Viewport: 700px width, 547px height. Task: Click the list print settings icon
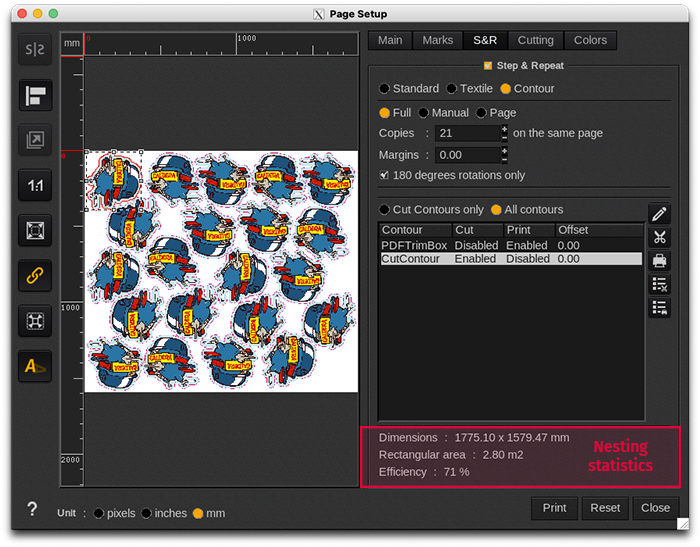[x=659, y=307]
